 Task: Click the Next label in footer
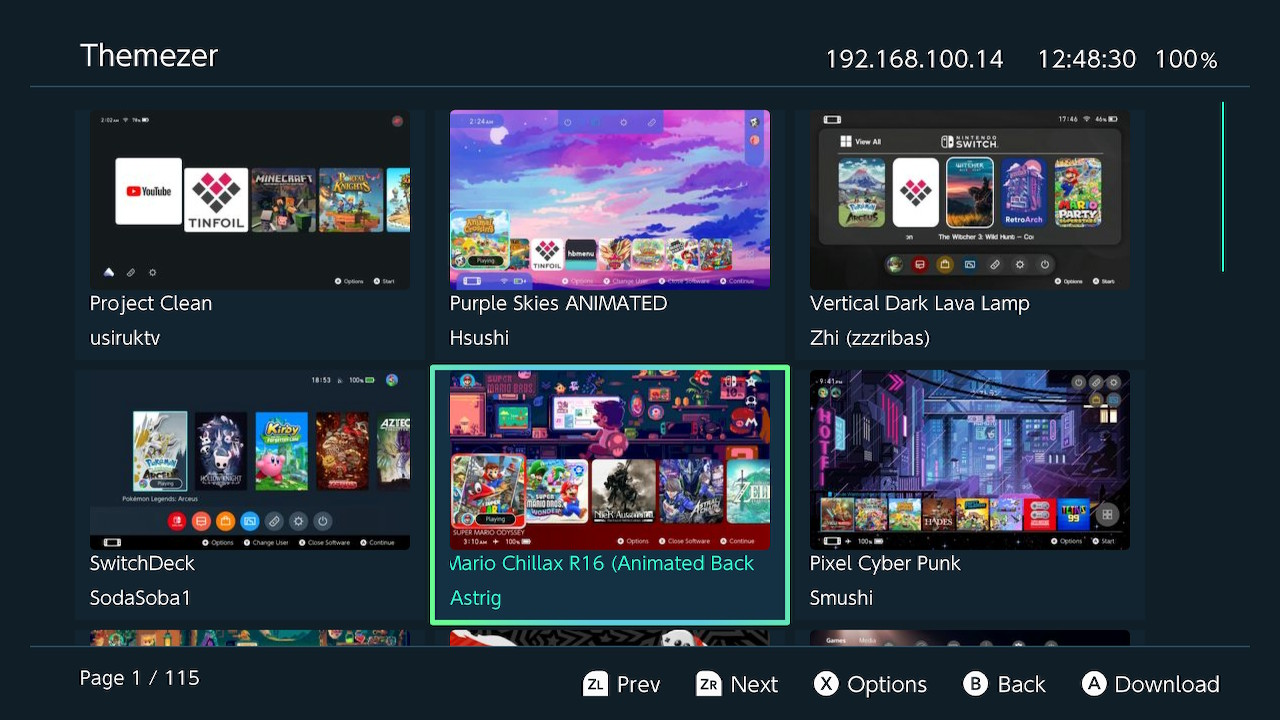[754, 684]
